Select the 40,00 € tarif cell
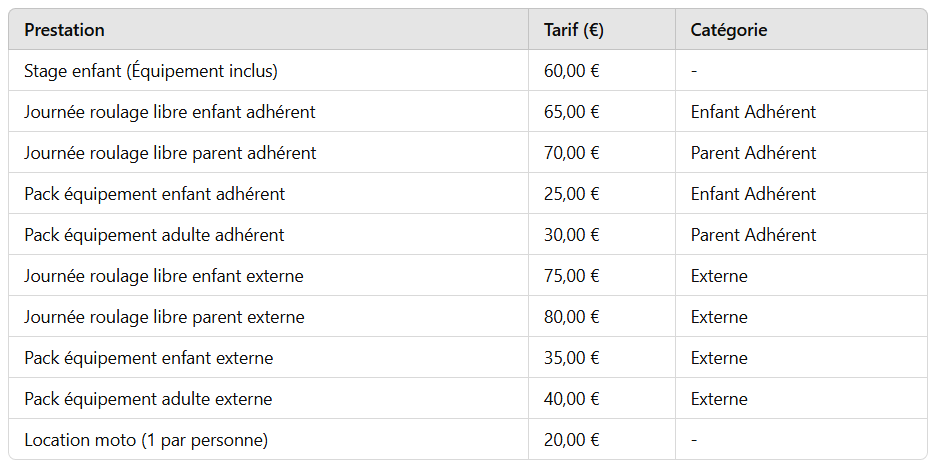The image size is (936, 472). point(572,399)
